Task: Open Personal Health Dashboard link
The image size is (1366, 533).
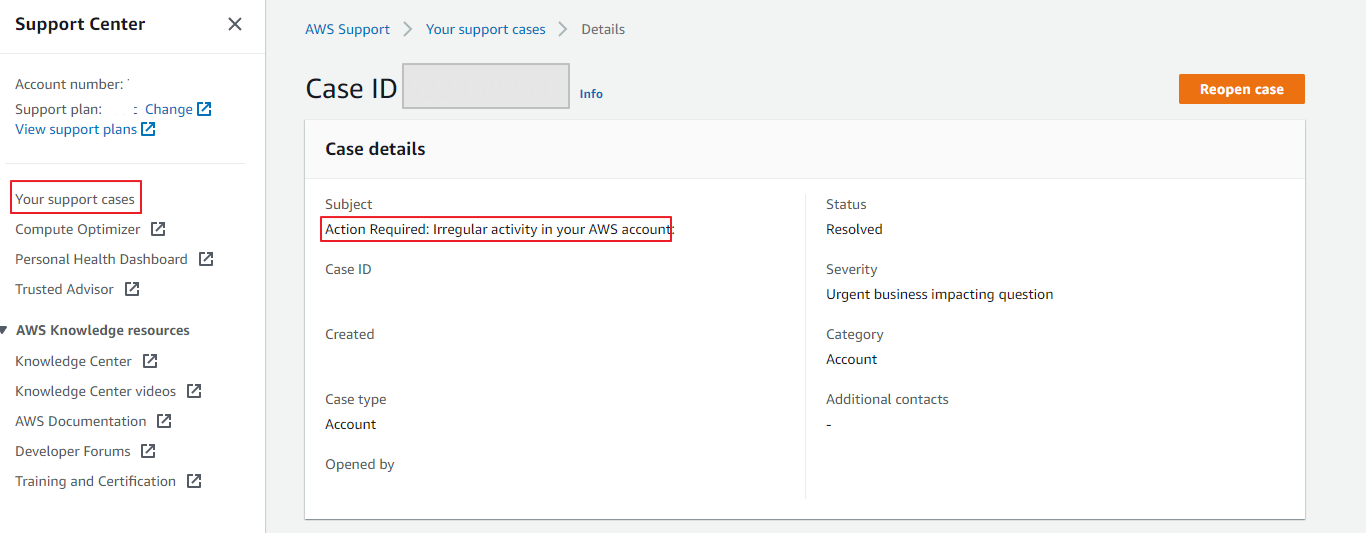Action: (101, 259)
